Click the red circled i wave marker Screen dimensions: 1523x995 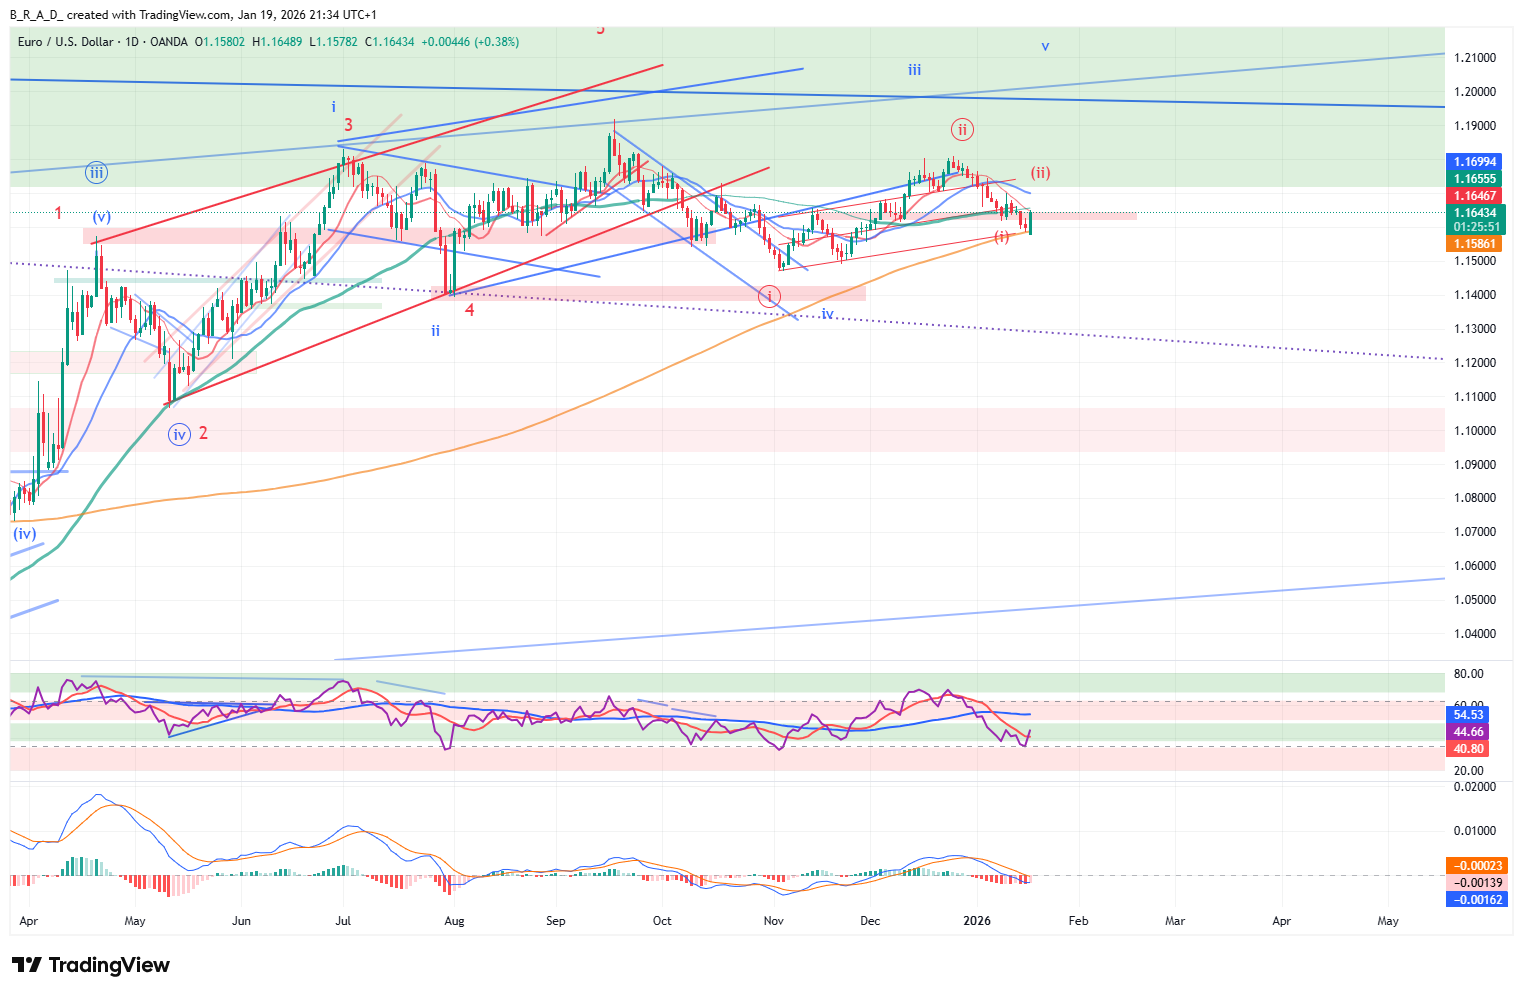point(769,295)
